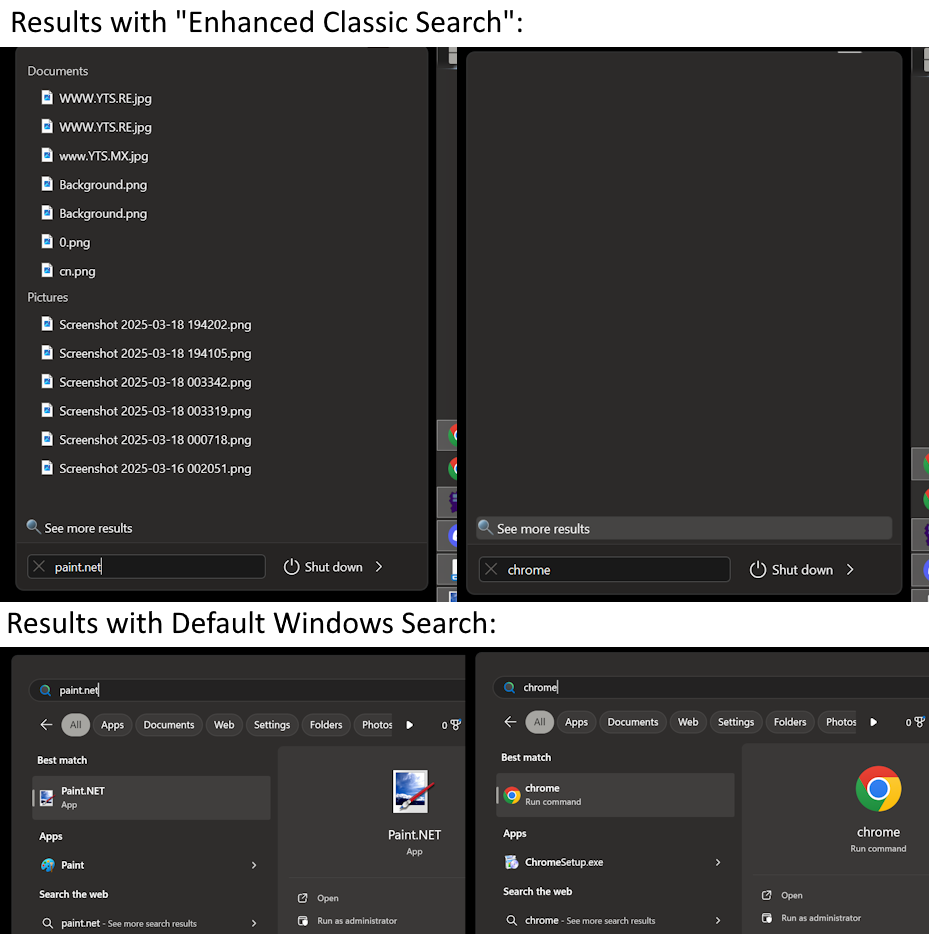Image resolution: width=929 pixels, height=934 pixels.
Task: Open Screenshot 2025-03-18 194202.png result
Action: (x=155, y=325)
